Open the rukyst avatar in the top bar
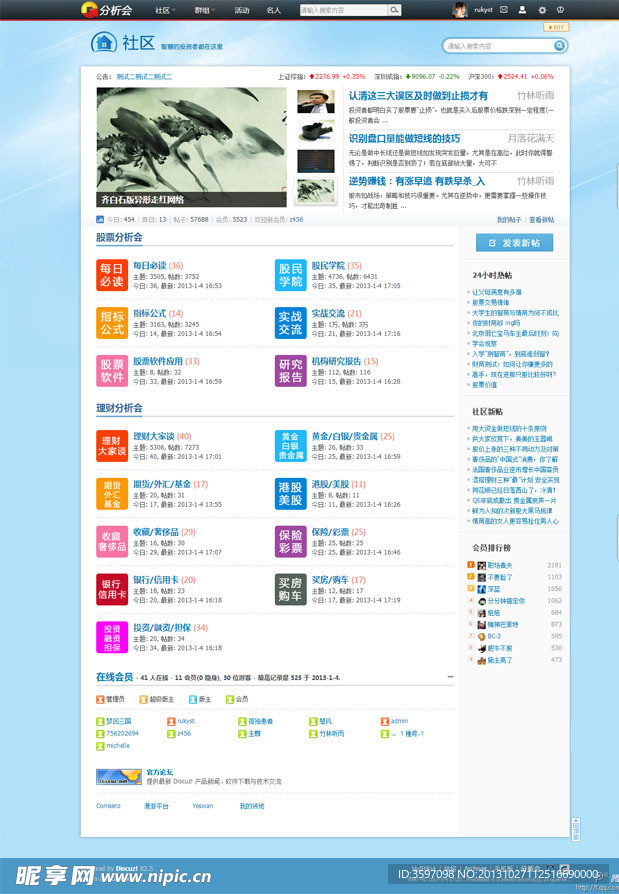The width and height of the screenshot is (619, 894). point(460,10)
